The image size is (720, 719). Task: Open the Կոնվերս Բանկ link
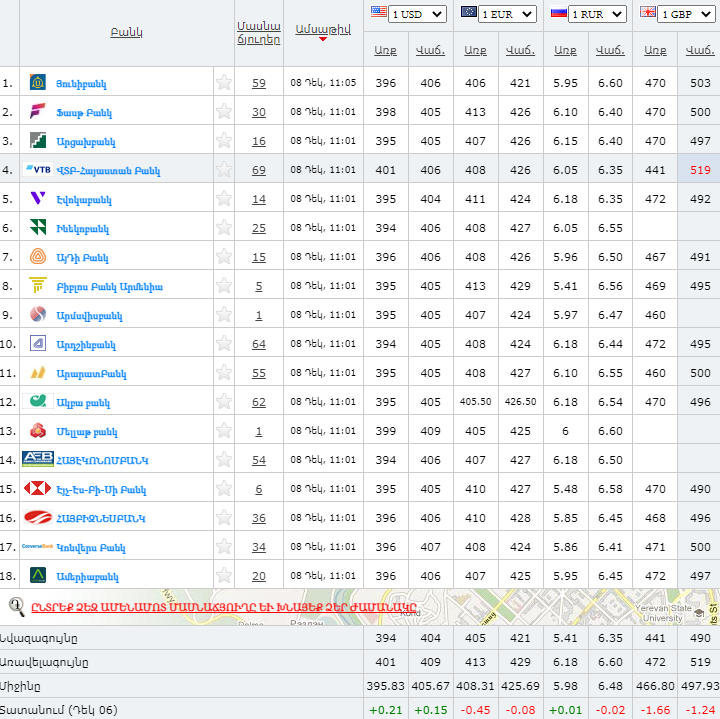tap(90, 548)
